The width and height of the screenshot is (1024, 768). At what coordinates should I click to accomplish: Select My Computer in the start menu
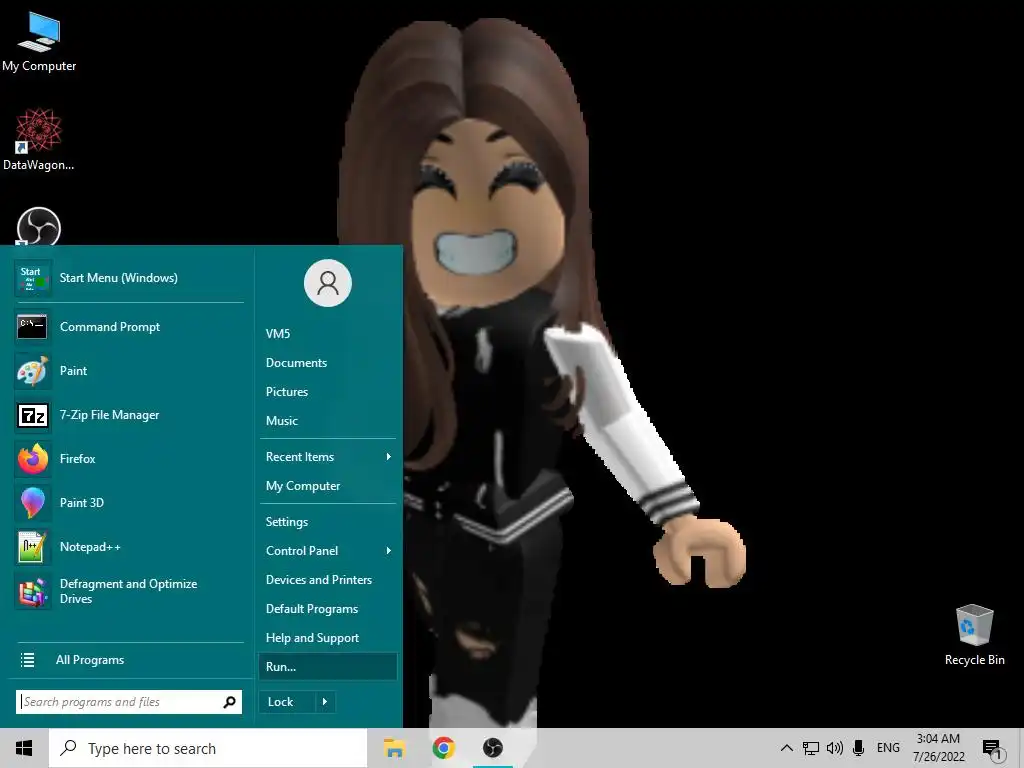click(328, 486)
